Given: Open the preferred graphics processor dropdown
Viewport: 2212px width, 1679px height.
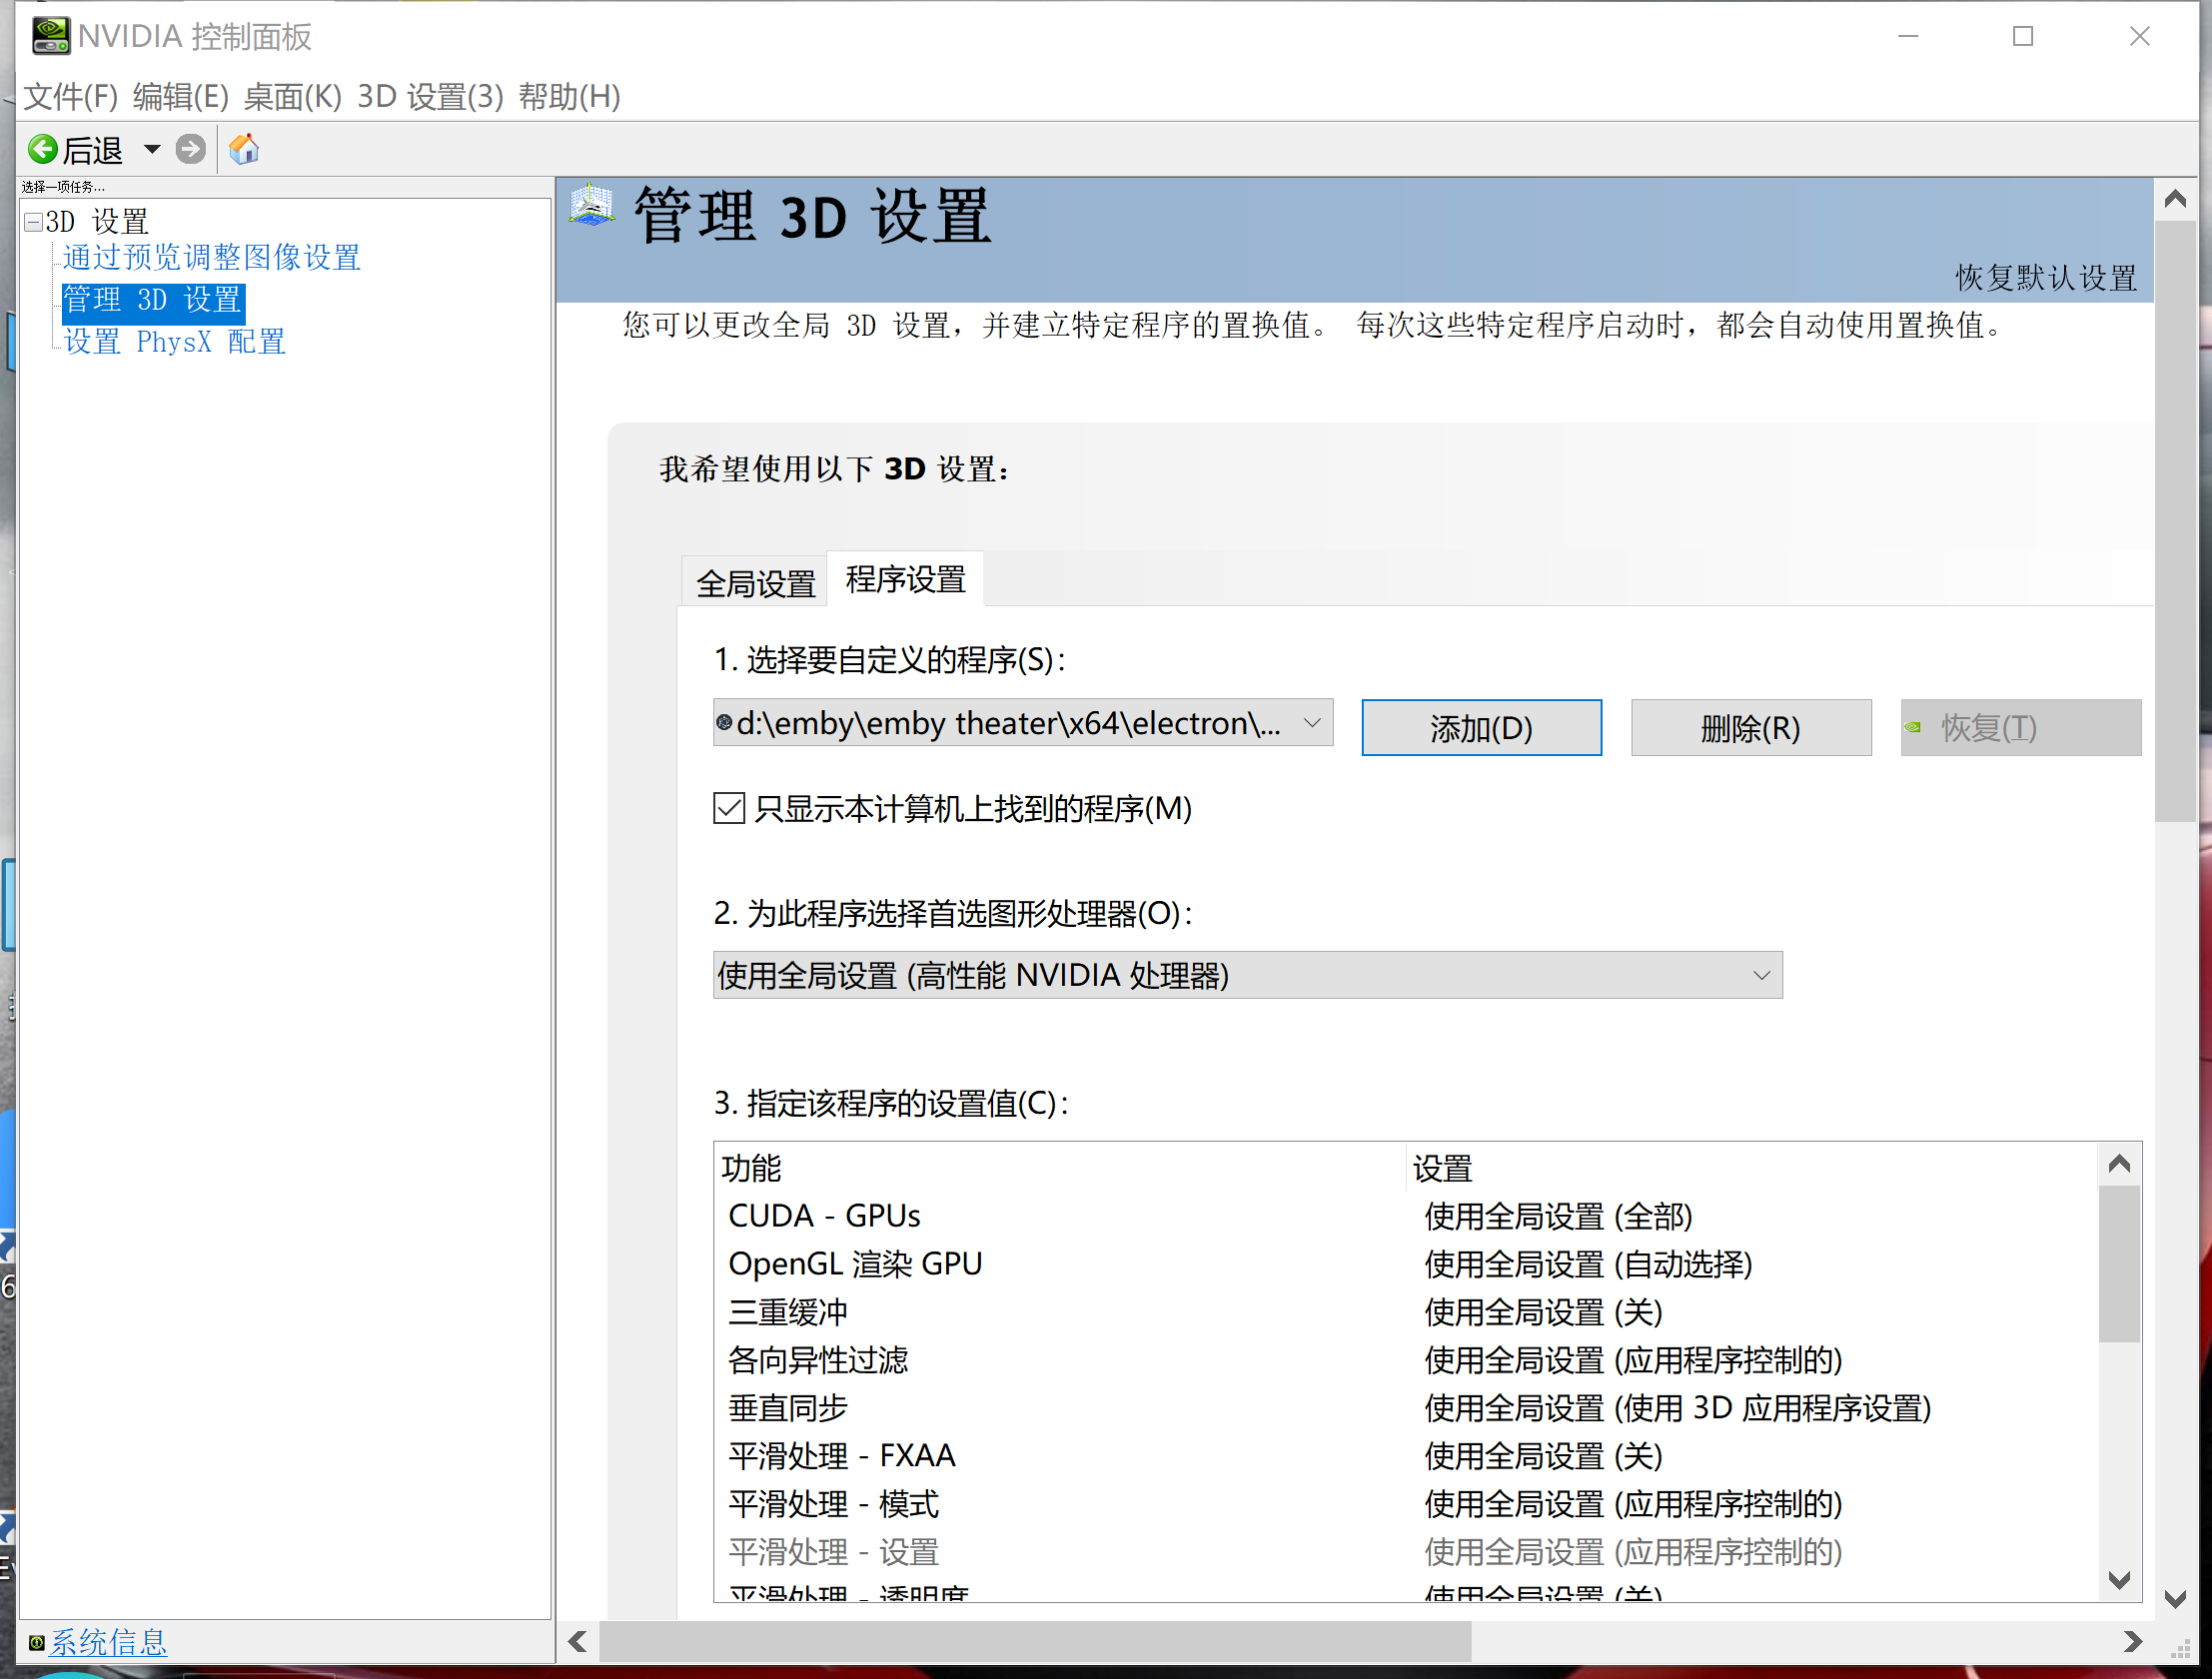Looking at the screenshot, I should point(1248,975).
